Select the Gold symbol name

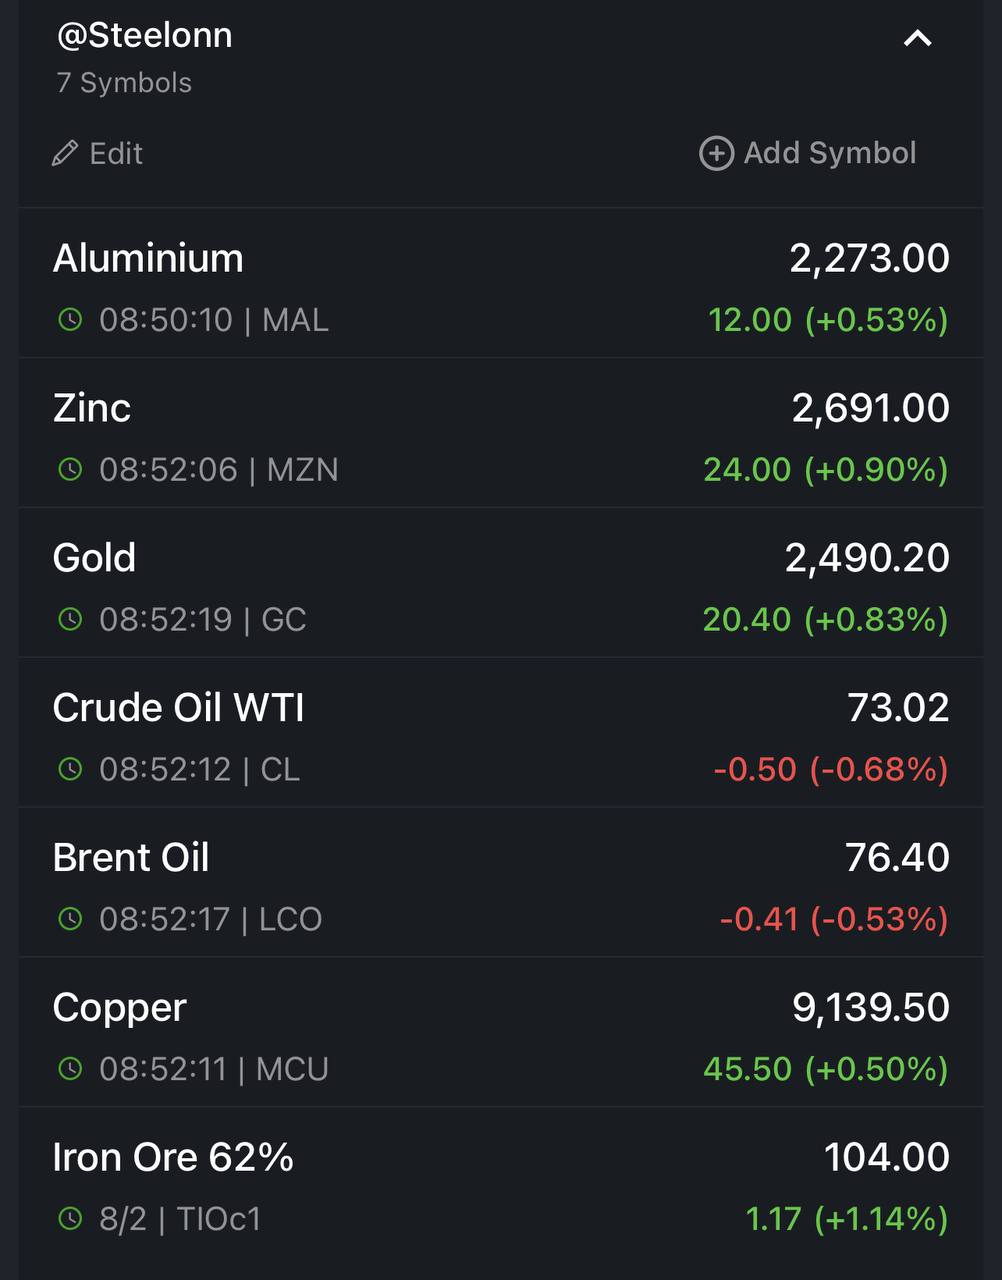click(94, 557)
